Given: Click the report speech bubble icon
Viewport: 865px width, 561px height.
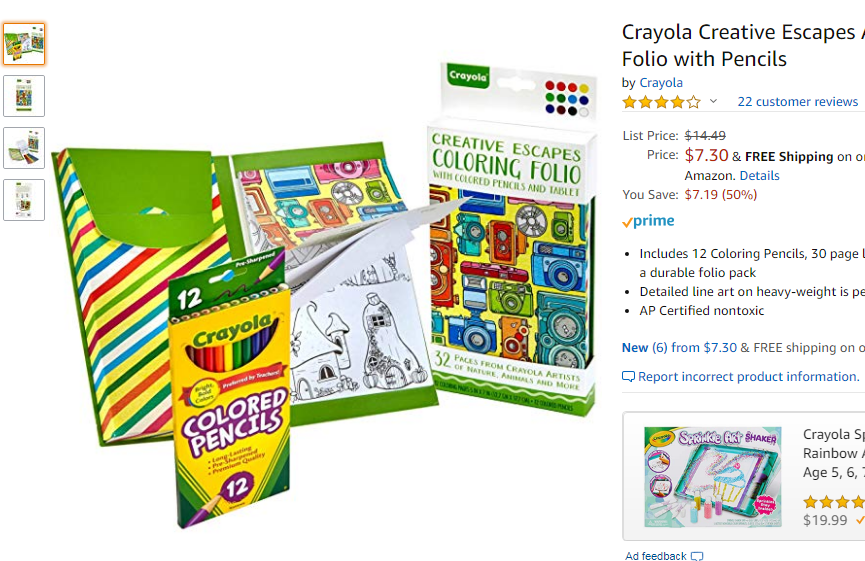Looking at the screenshot, I should point(628,377).
